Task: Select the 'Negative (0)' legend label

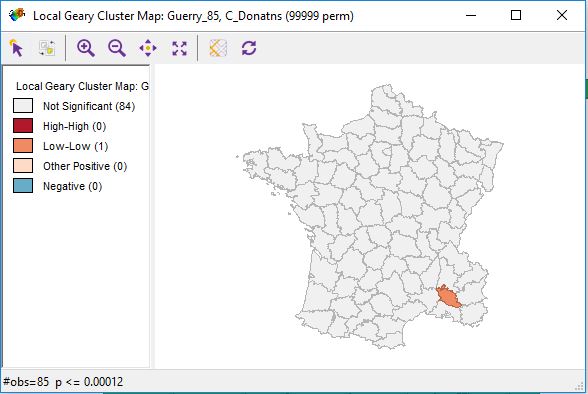Action: (x=72, y=186)
